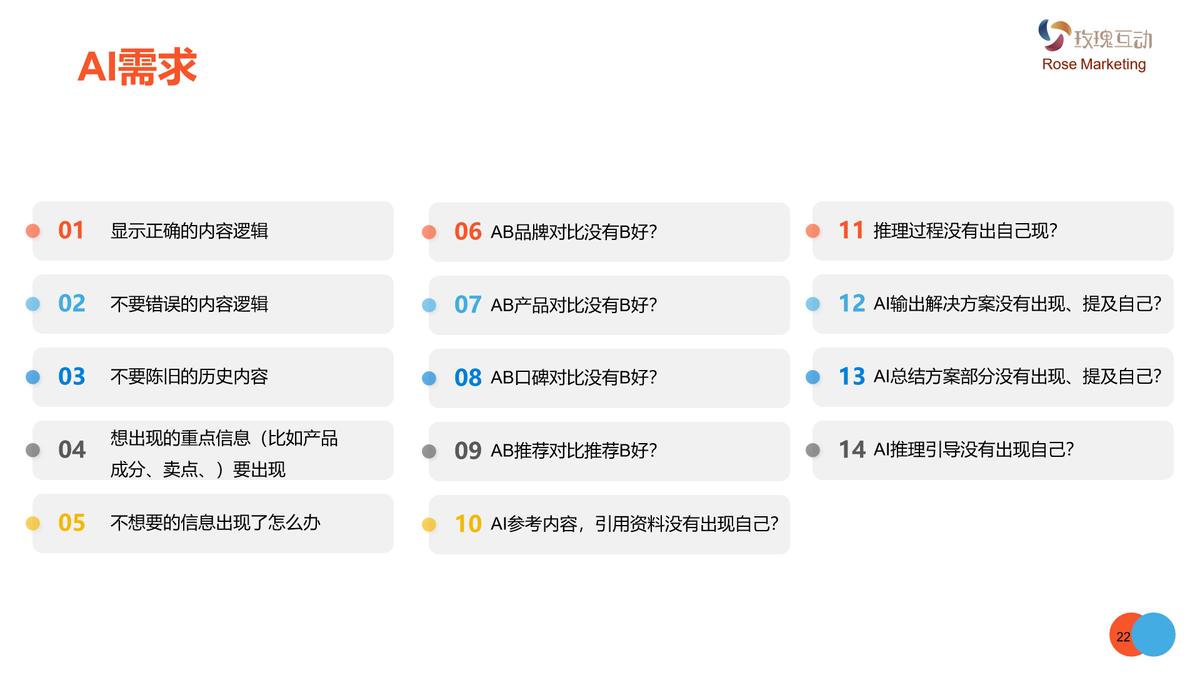Click the "AI需求" slide title
This screenshot has height=675, width=1200.
coord(137,67)
